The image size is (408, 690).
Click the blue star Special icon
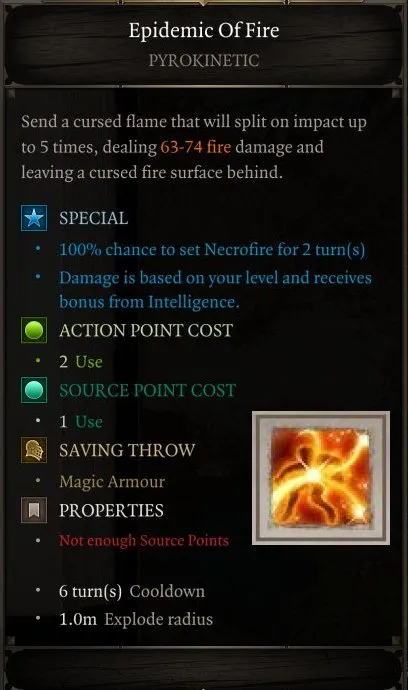pos(34,218)
